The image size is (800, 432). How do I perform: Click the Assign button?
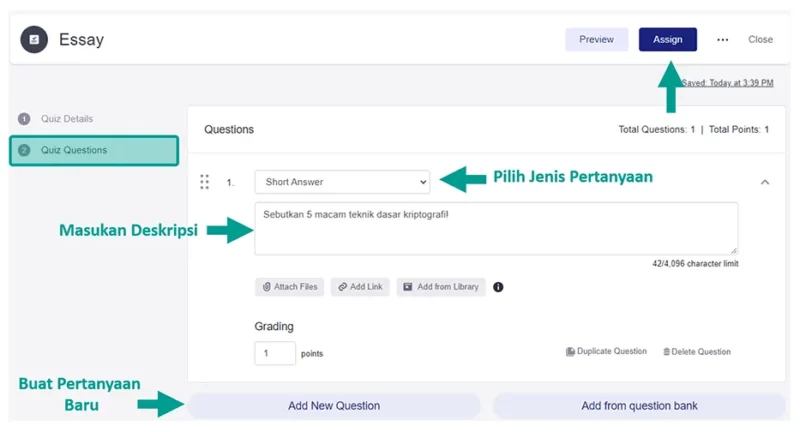(x=667, y=39)
